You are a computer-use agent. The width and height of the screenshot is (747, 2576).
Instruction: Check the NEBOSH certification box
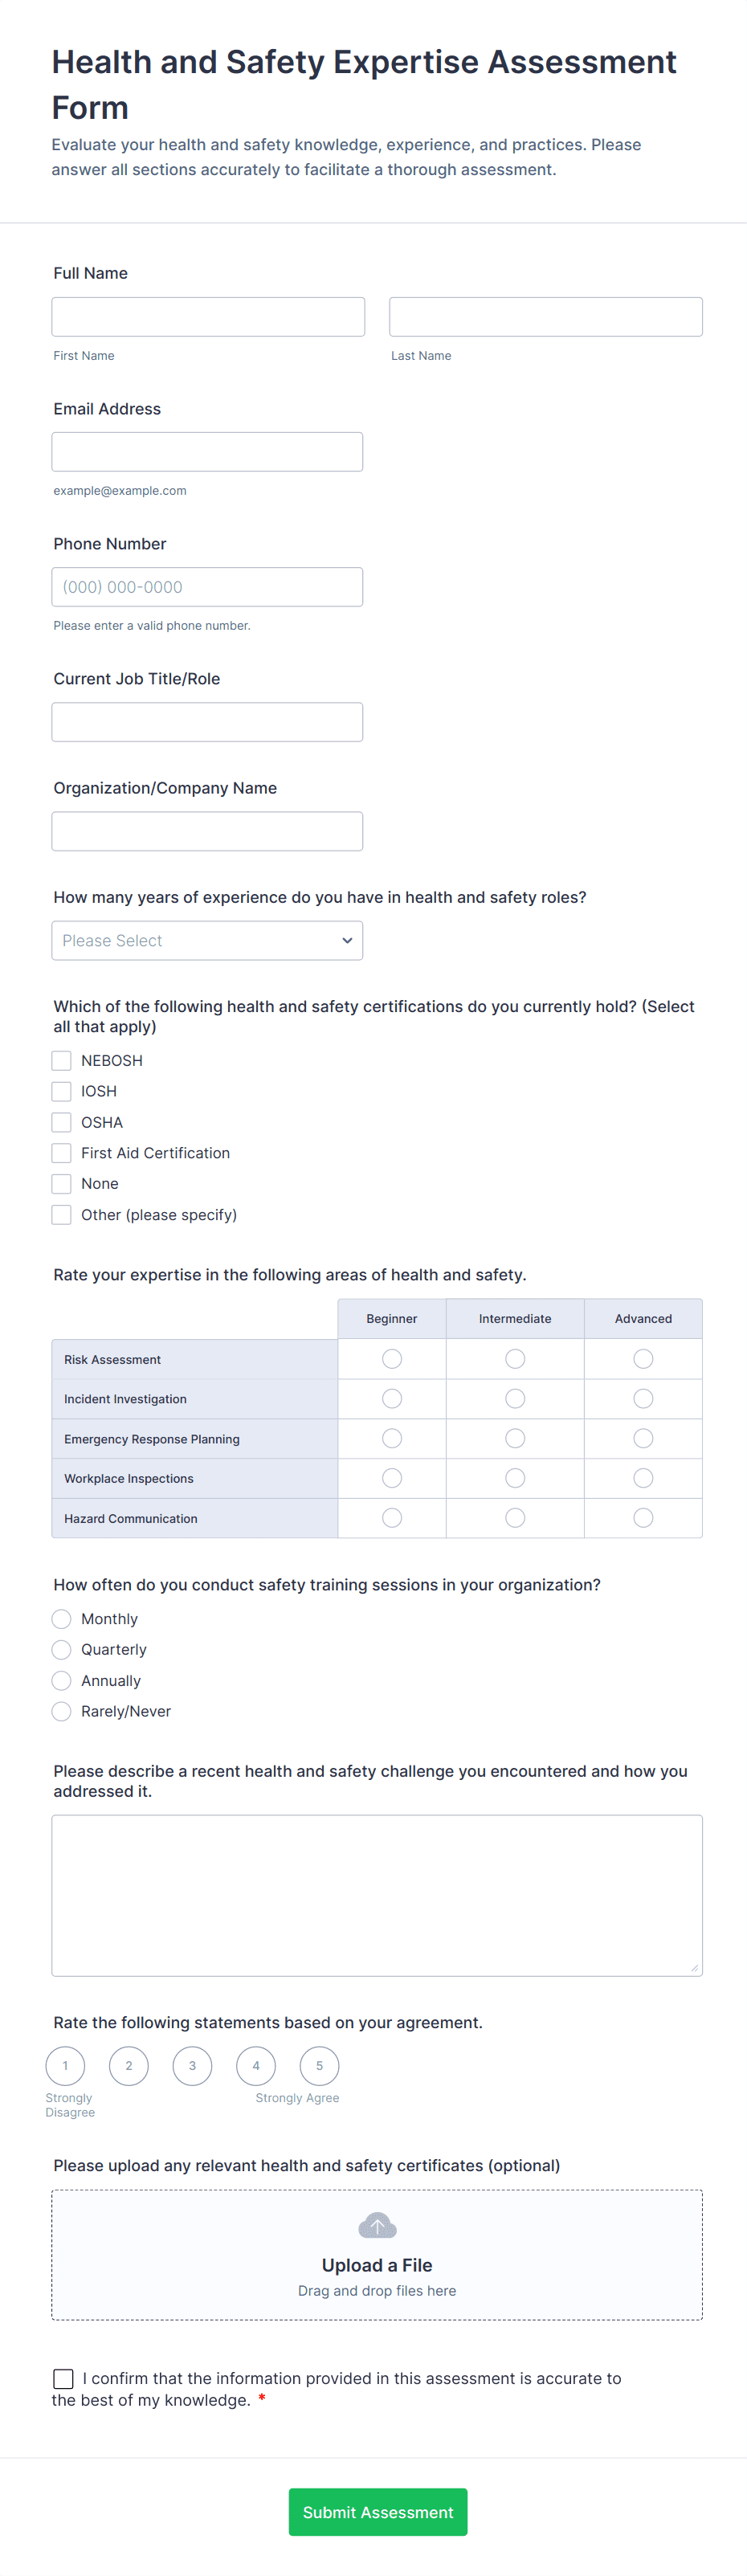pos(62,1060)
